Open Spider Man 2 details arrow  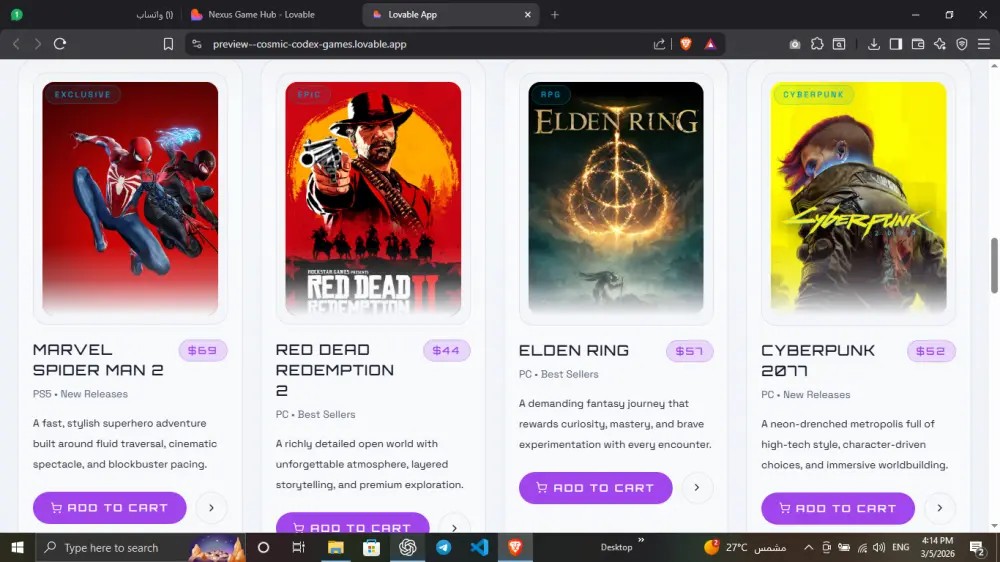point(211,508)
